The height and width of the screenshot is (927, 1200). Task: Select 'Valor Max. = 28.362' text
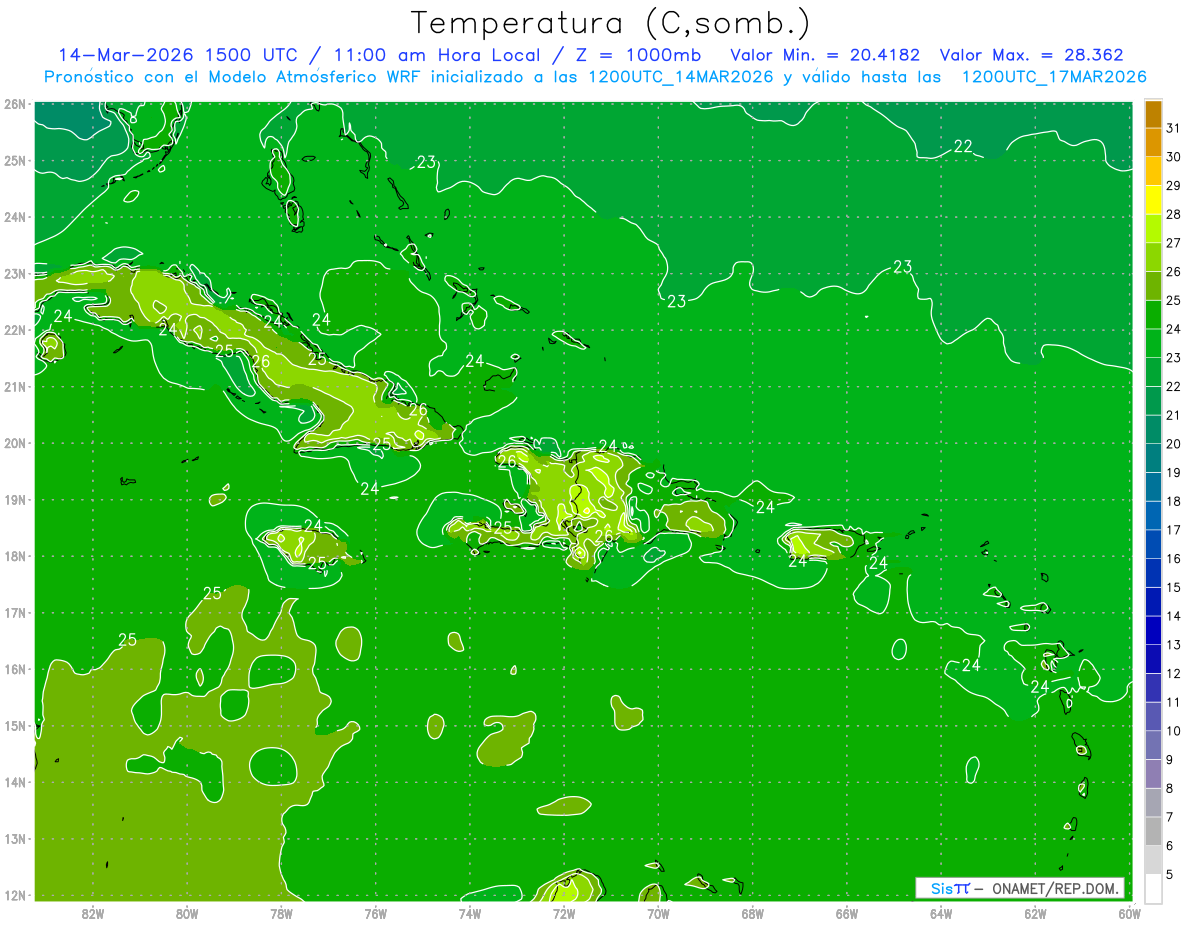(x=1031, y=55)
